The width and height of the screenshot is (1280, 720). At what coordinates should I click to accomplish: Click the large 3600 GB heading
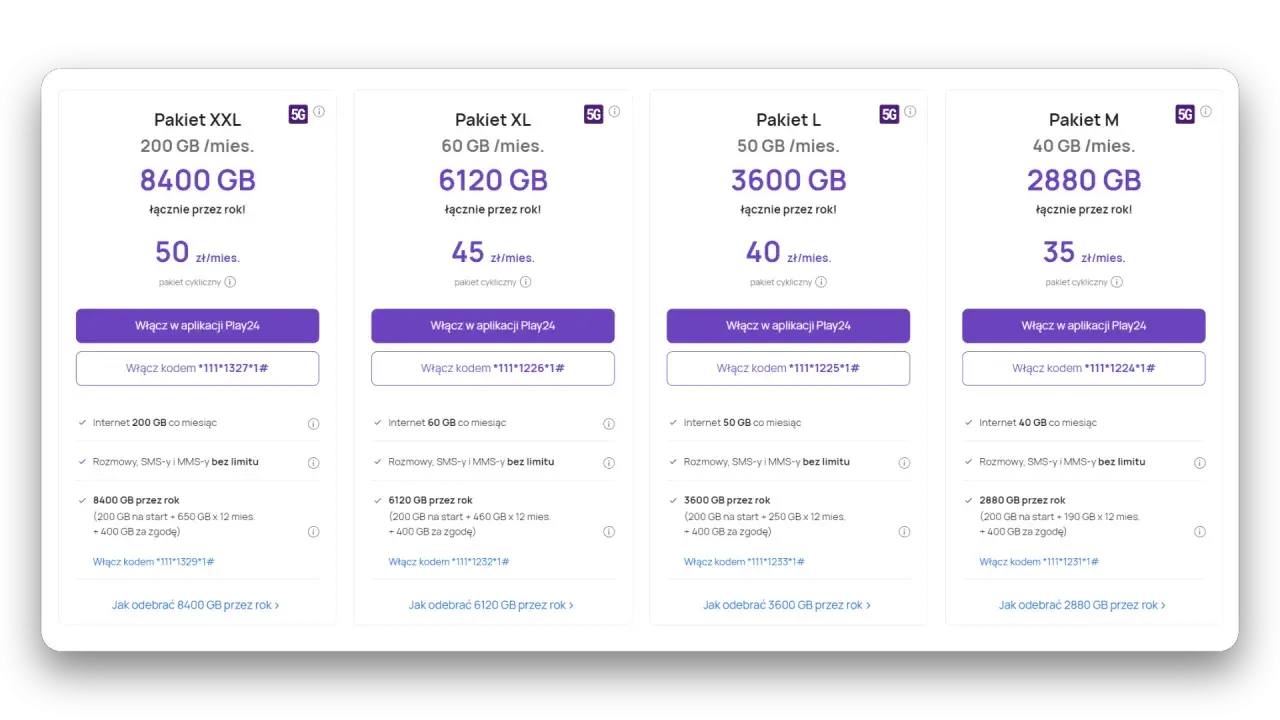coord(788,180)
